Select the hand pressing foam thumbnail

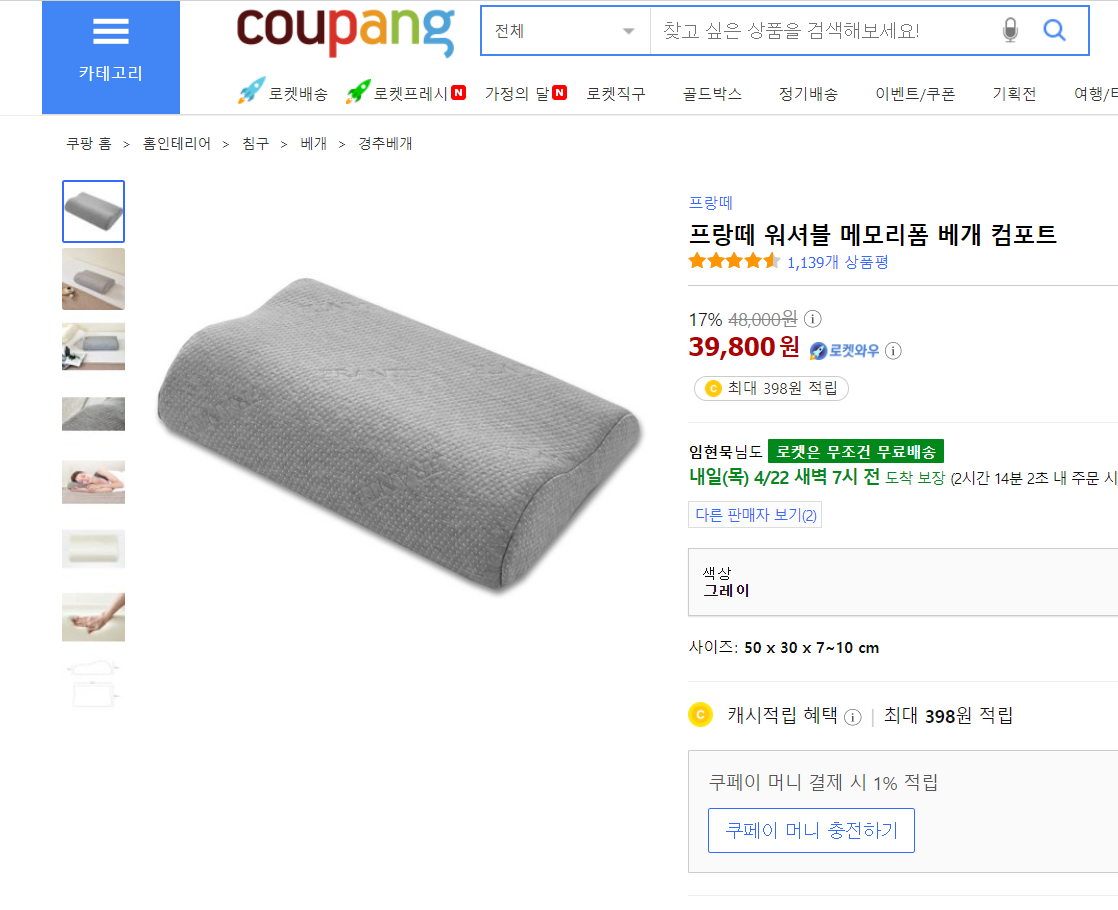(93, 617)
